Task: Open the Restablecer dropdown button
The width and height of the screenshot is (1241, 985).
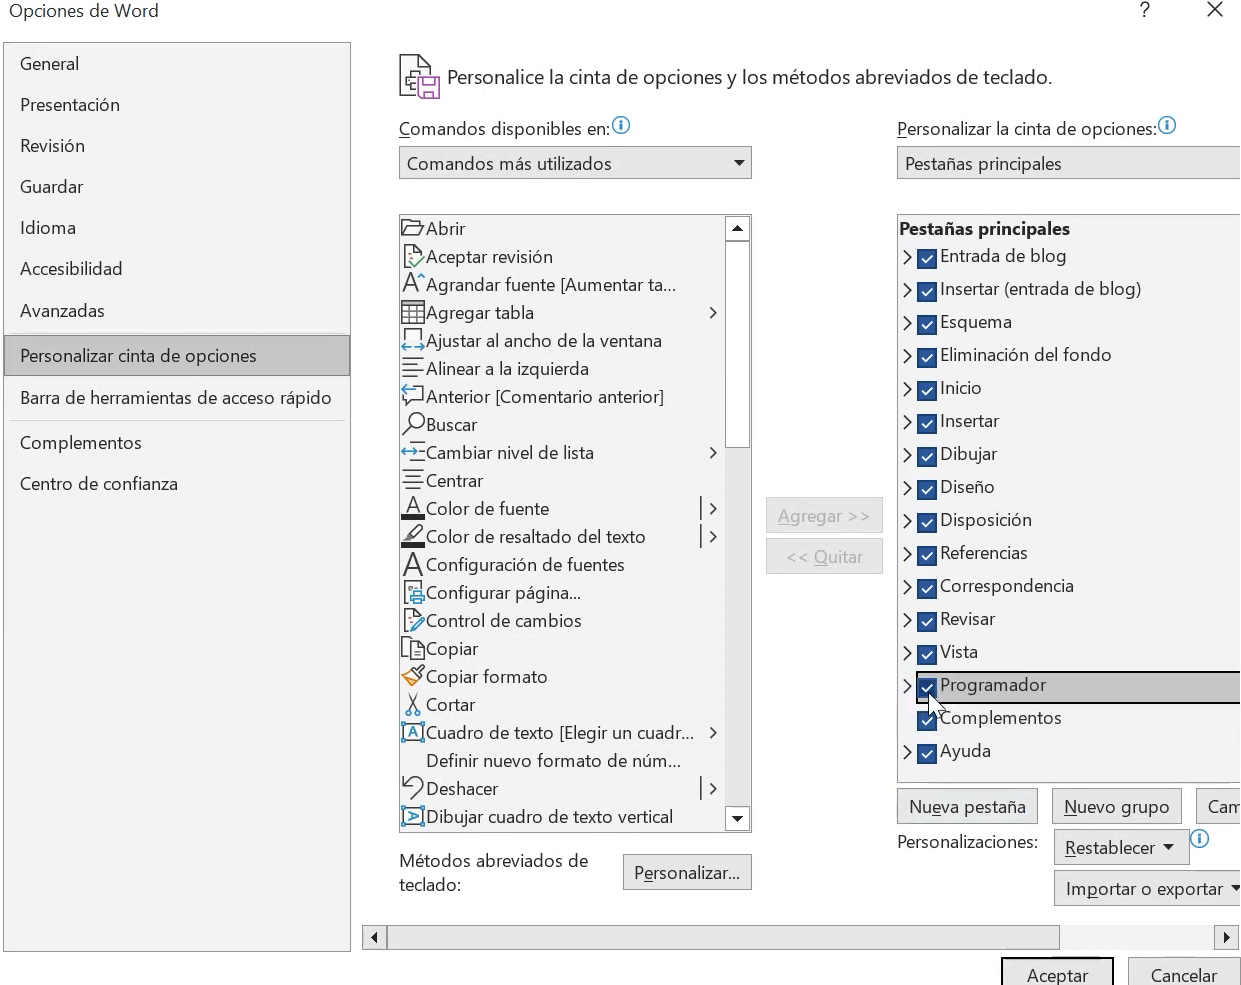Action: point(1120,848)
